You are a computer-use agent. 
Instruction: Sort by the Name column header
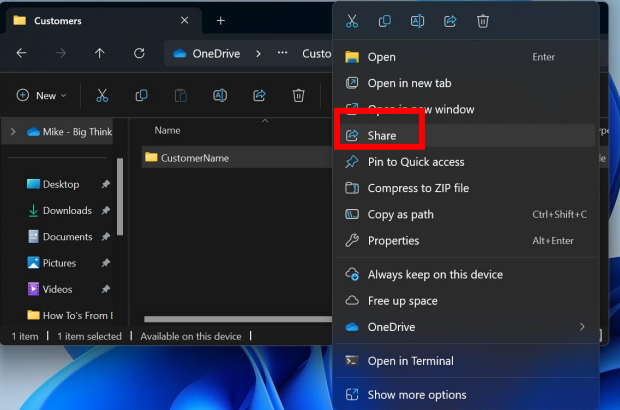pyautogui.click(x=167, y=130)
